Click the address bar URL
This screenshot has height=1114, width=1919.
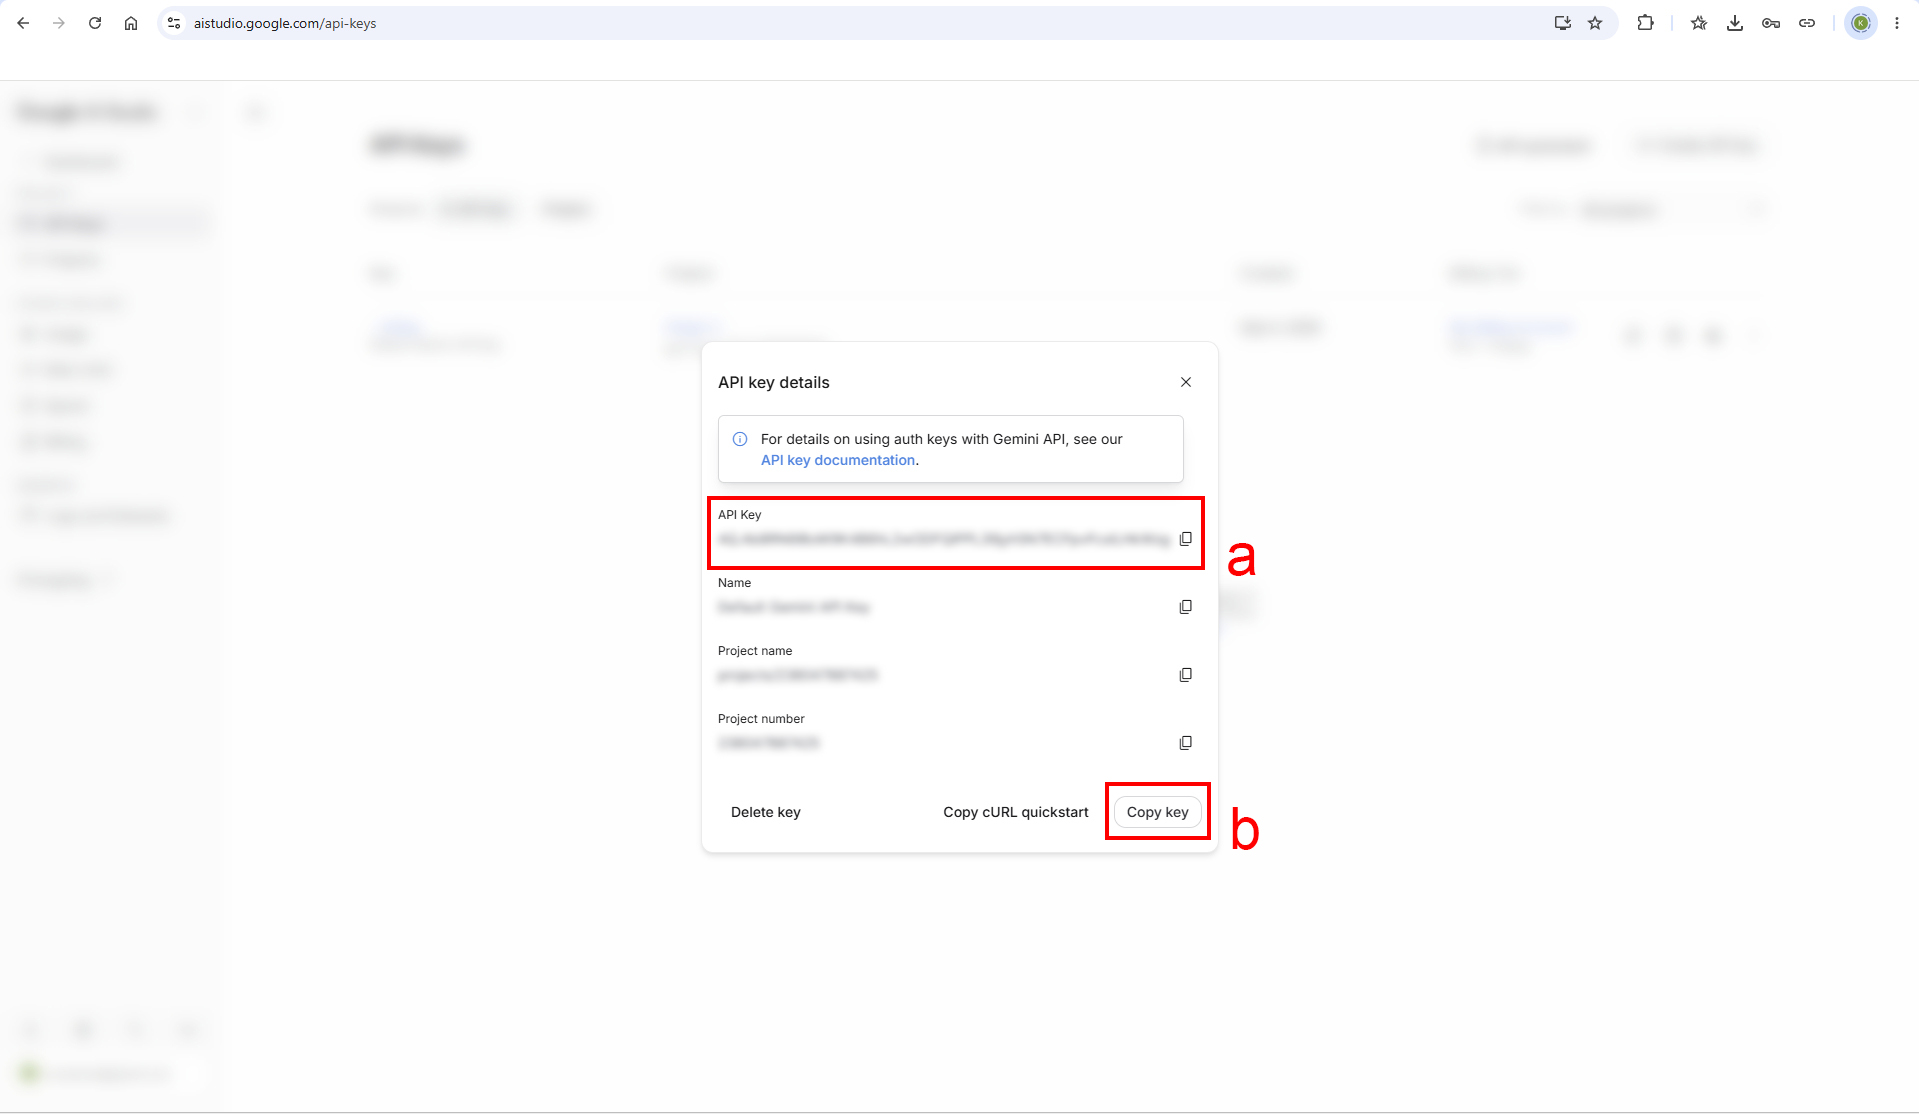(x=285, y=23)
